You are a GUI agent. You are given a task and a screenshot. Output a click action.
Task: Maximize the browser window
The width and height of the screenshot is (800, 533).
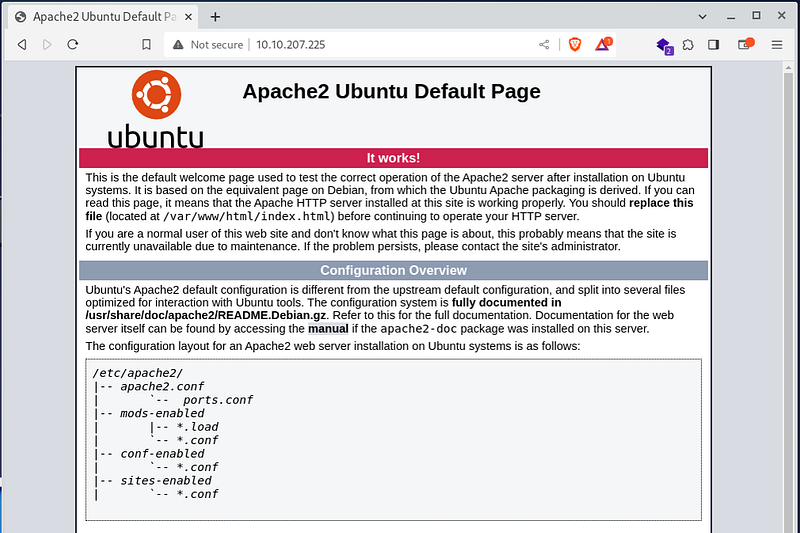click(757, 16)
